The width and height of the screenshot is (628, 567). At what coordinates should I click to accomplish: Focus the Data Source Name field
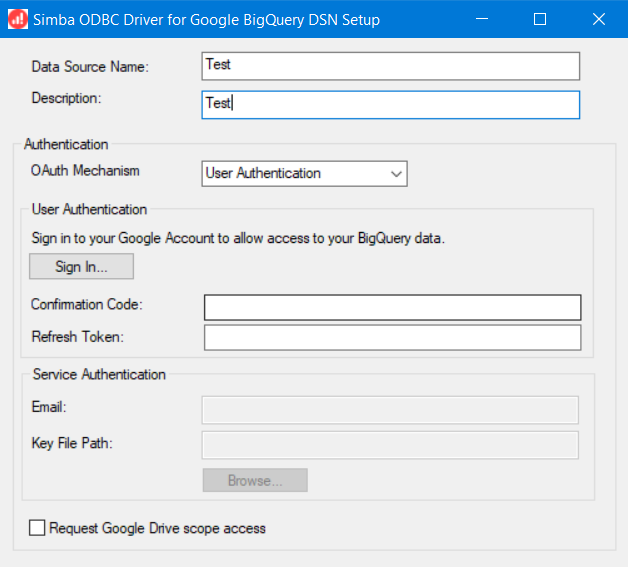(390, 65)
